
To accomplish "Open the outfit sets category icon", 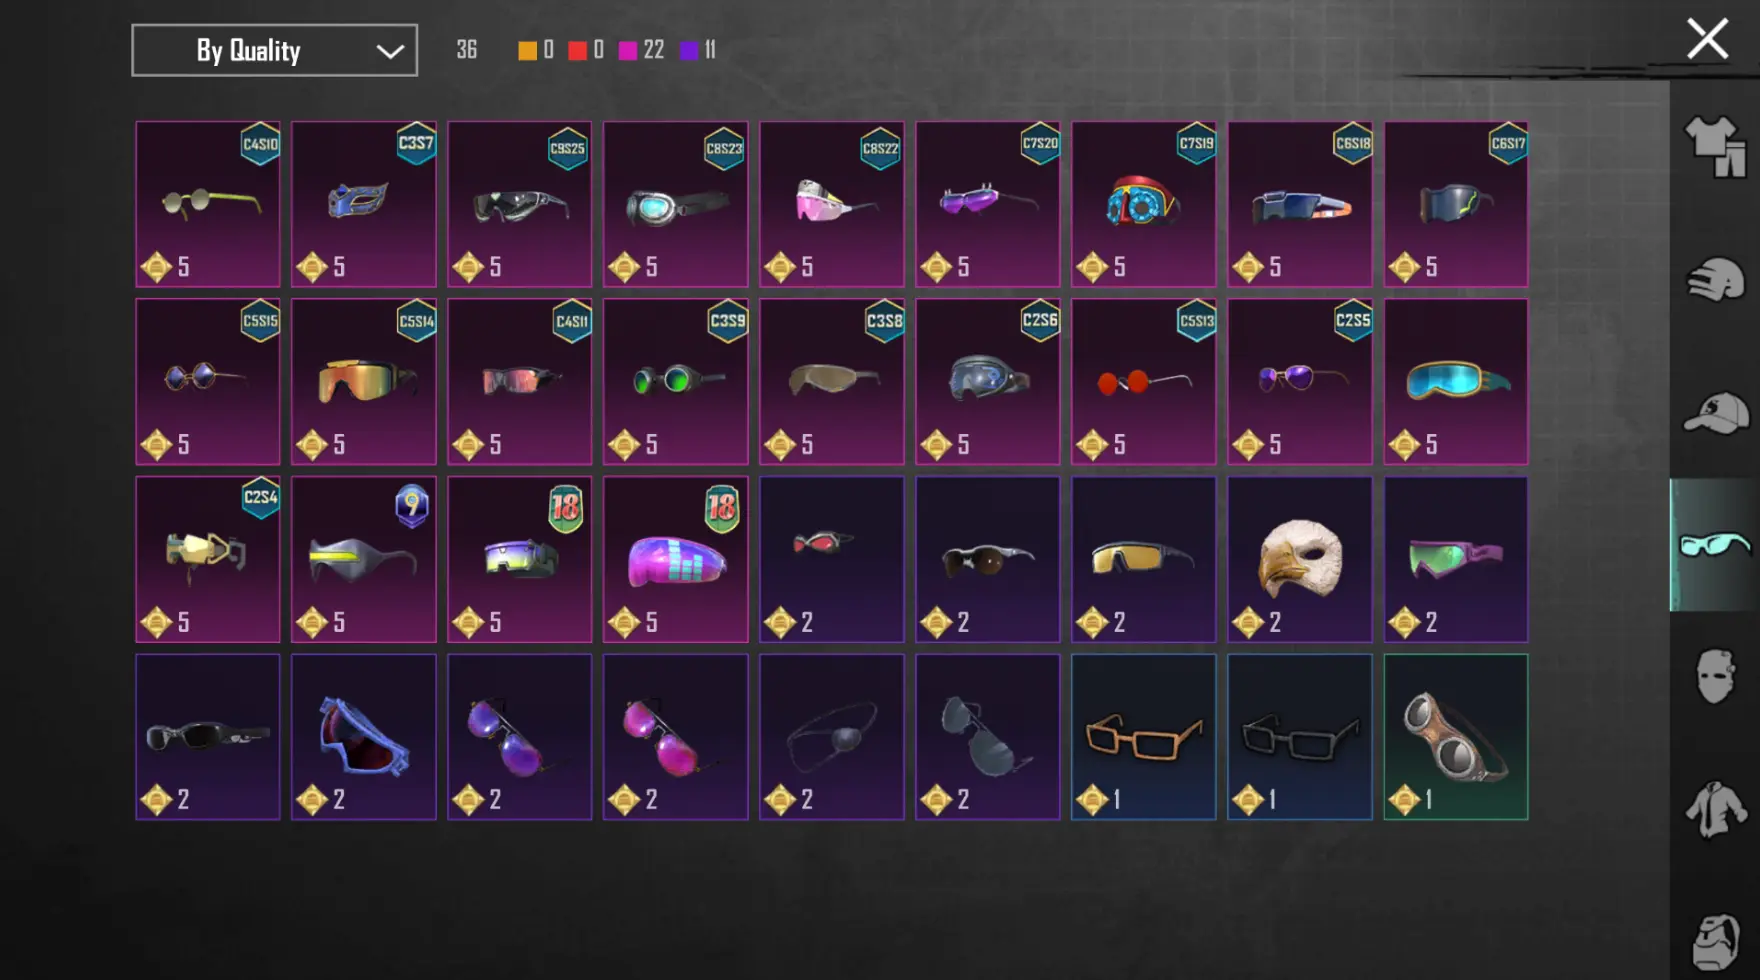I will 1716,147.
